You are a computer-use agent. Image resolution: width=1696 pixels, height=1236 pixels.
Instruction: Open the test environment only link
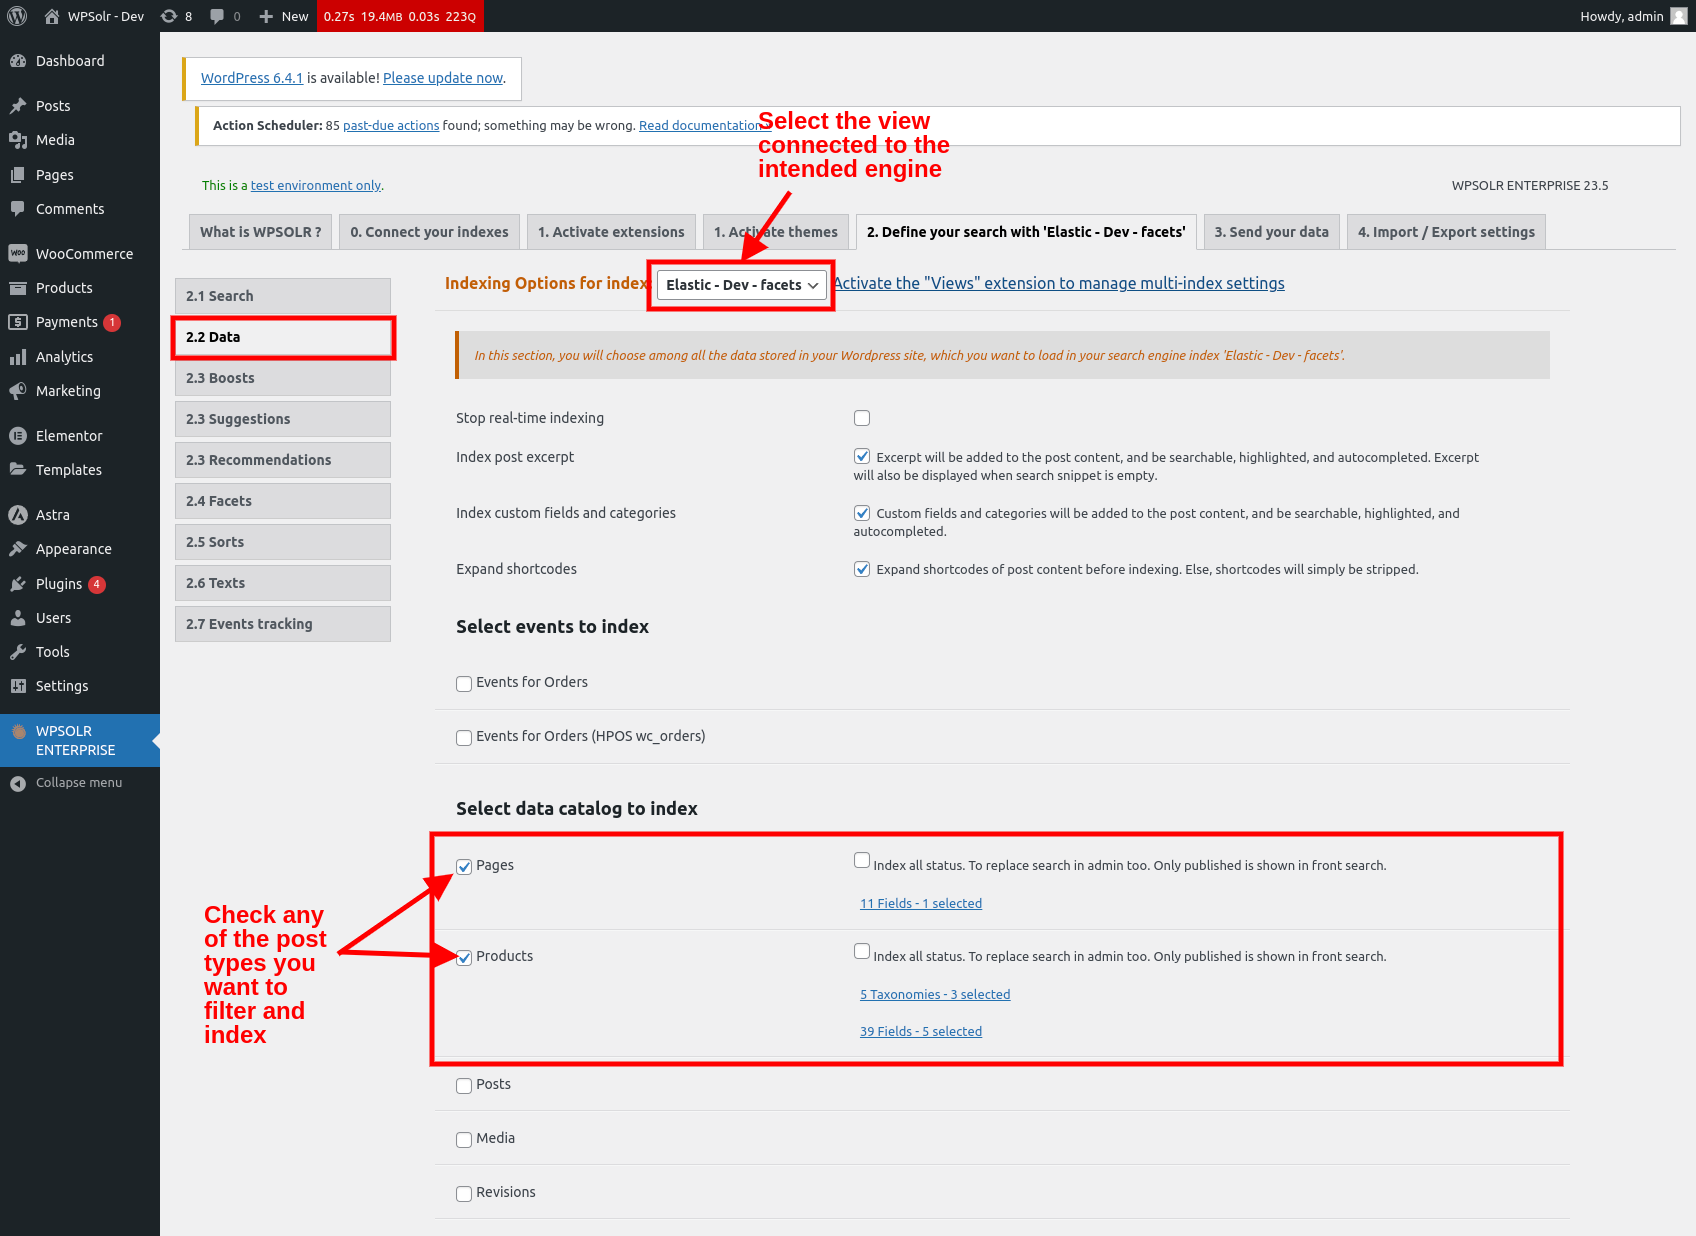(316, 186)
